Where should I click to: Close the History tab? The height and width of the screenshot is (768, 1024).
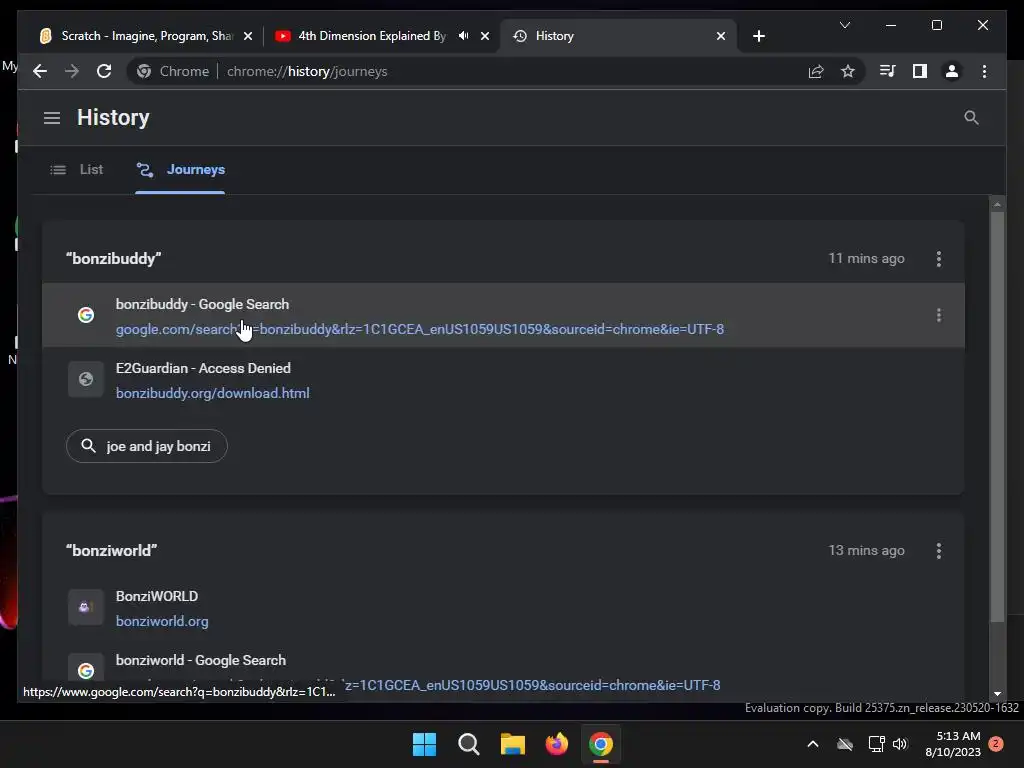720,36
